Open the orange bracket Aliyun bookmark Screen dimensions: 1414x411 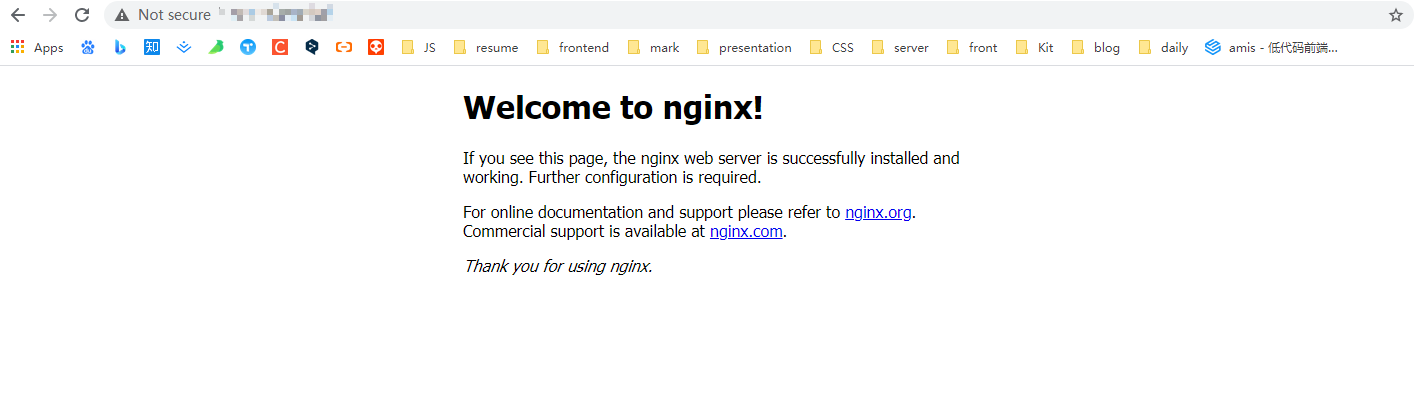[x=344, y=47]
